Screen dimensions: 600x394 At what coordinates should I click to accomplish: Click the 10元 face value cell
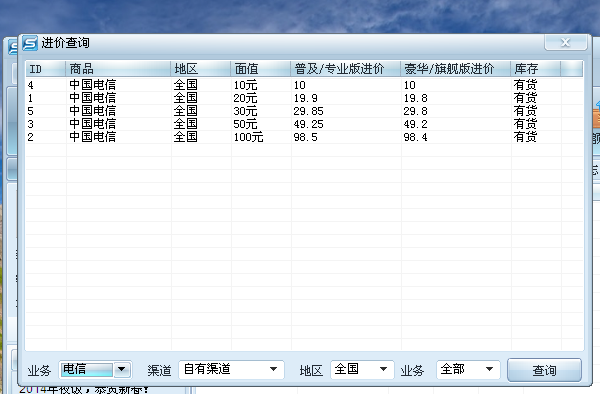(245, 85)
